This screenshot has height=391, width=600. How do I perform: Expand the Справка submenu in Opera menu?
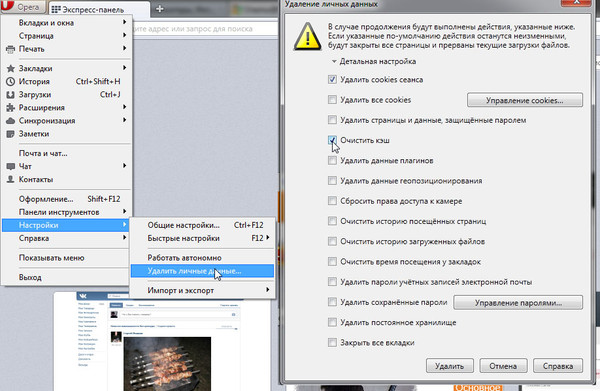coord(67,238)
